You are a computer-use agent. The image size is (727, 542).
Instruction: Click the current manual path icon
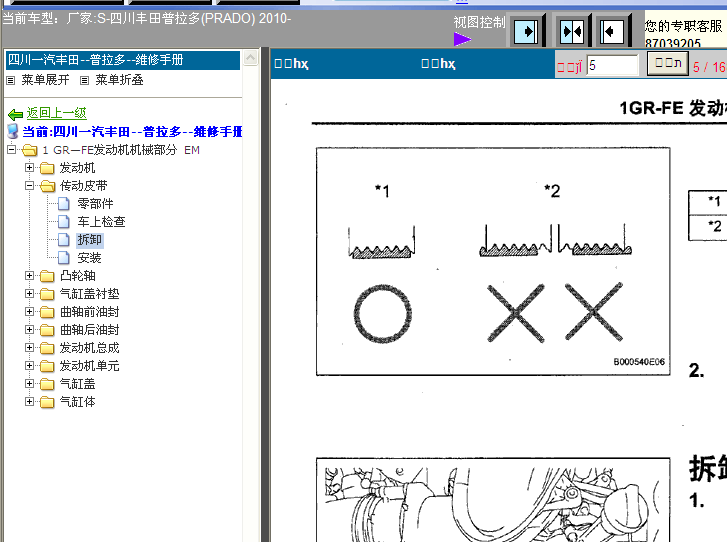point(13,131)
